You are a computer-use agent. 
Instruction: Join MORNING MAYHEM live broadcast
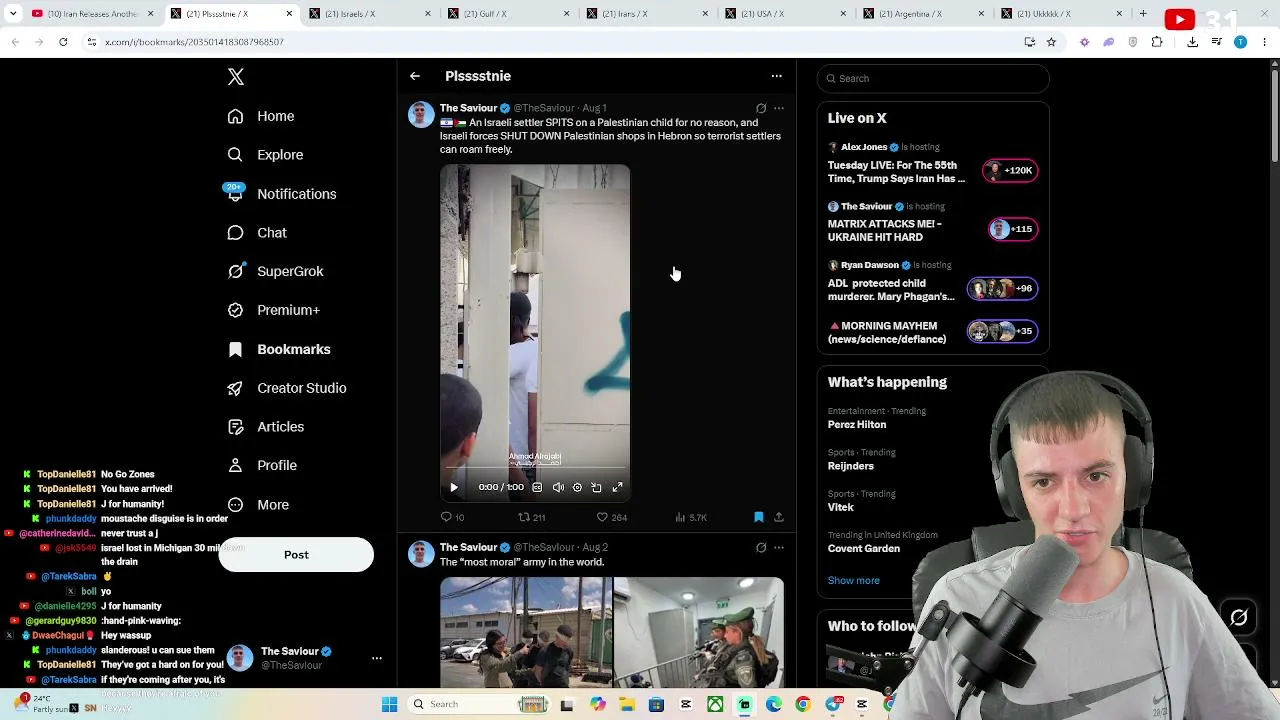click(x=933, y=332)
